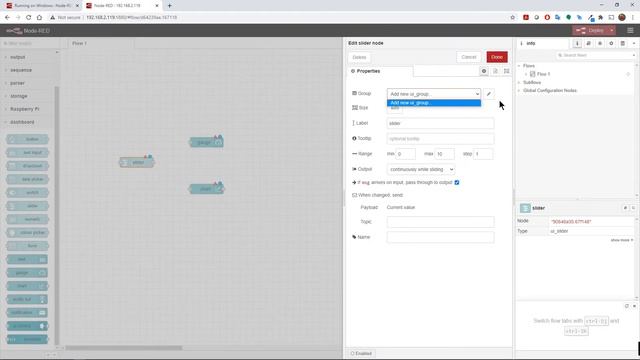The image size is (640, 360).
Task: Click the Name input field
Action: pyautogui.click(x=440, y=237)
